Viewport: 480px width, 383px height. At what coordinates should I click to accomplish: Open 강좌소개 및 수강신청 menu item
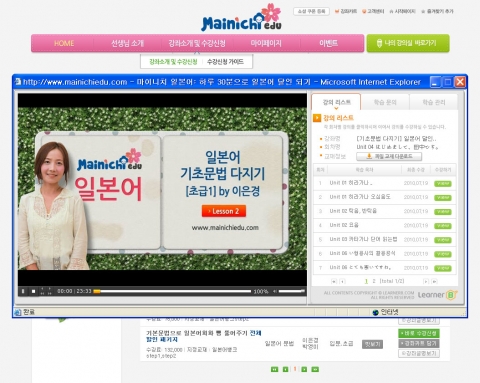[197, 43]
